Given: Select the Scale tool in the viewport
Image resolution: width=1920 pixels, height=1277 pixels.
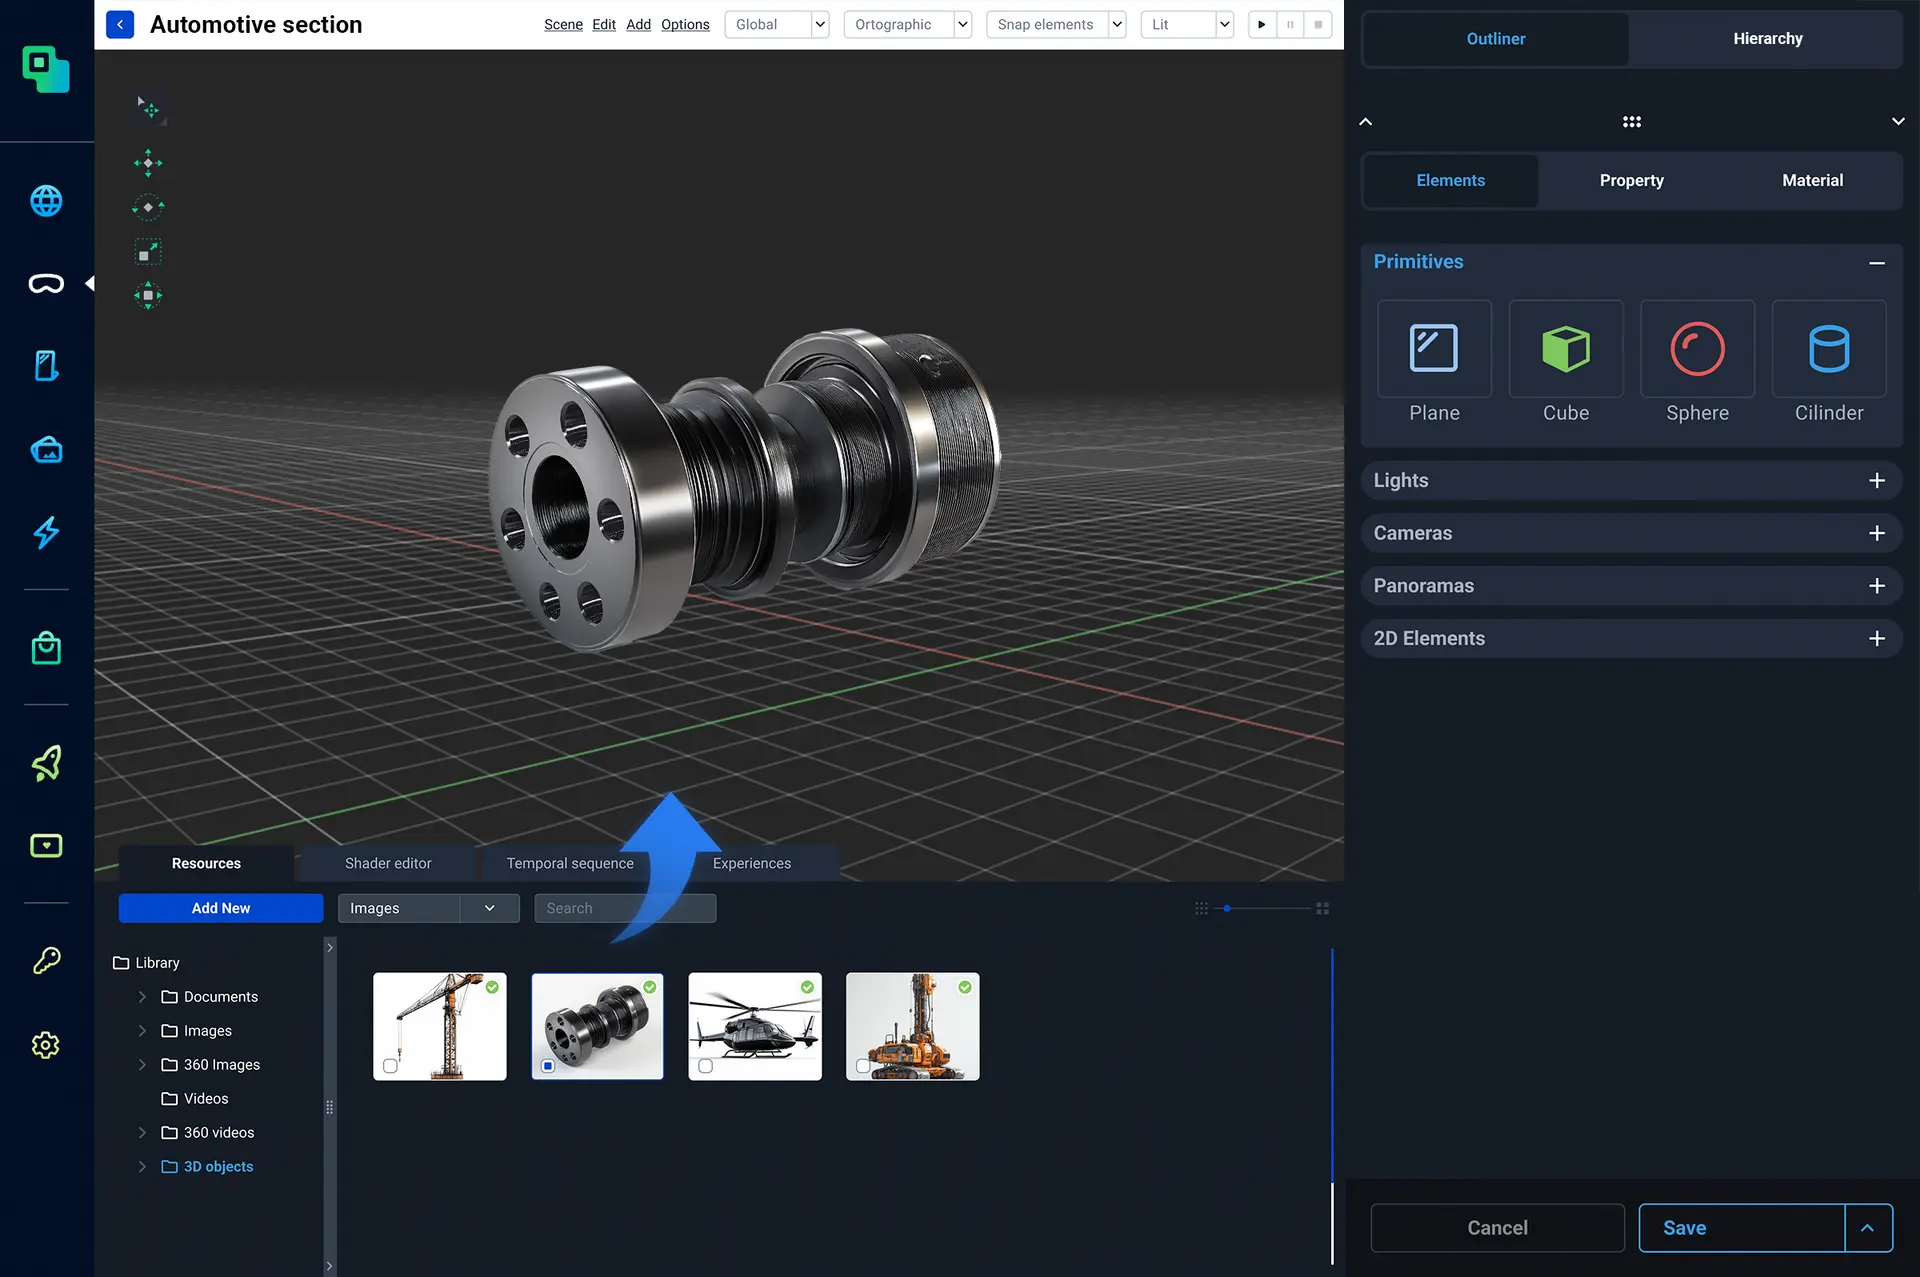Looking at the screenshot, I should pos(147,251).
